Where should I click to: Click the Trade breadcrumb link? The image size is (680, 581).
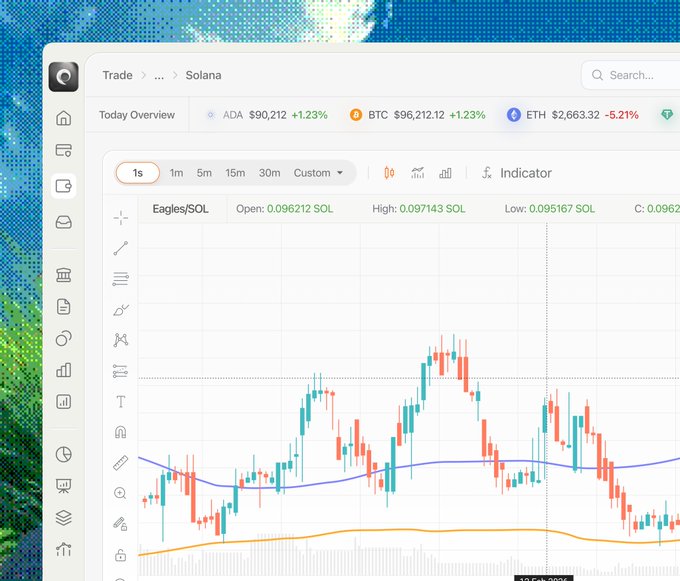[x=118, y=75]
